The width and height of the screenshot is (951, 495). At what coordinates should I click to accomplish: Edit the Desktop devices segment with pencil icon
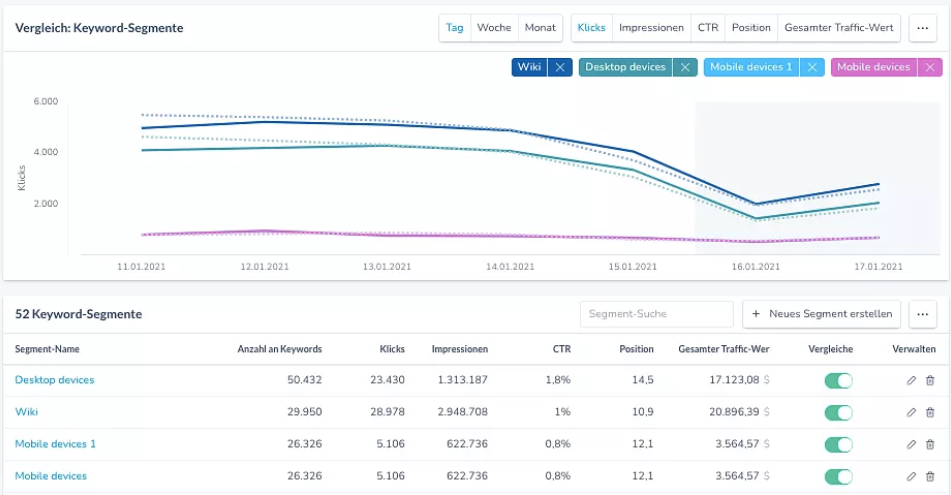[911, 381]
